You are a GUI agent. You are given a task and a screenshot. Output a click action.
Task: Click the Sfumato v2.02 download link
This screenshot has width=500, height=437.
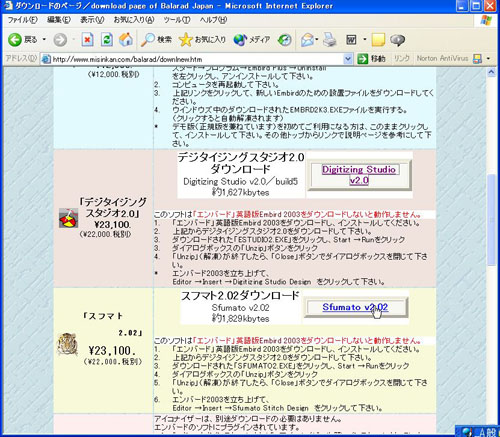click(x=355, y=307)
